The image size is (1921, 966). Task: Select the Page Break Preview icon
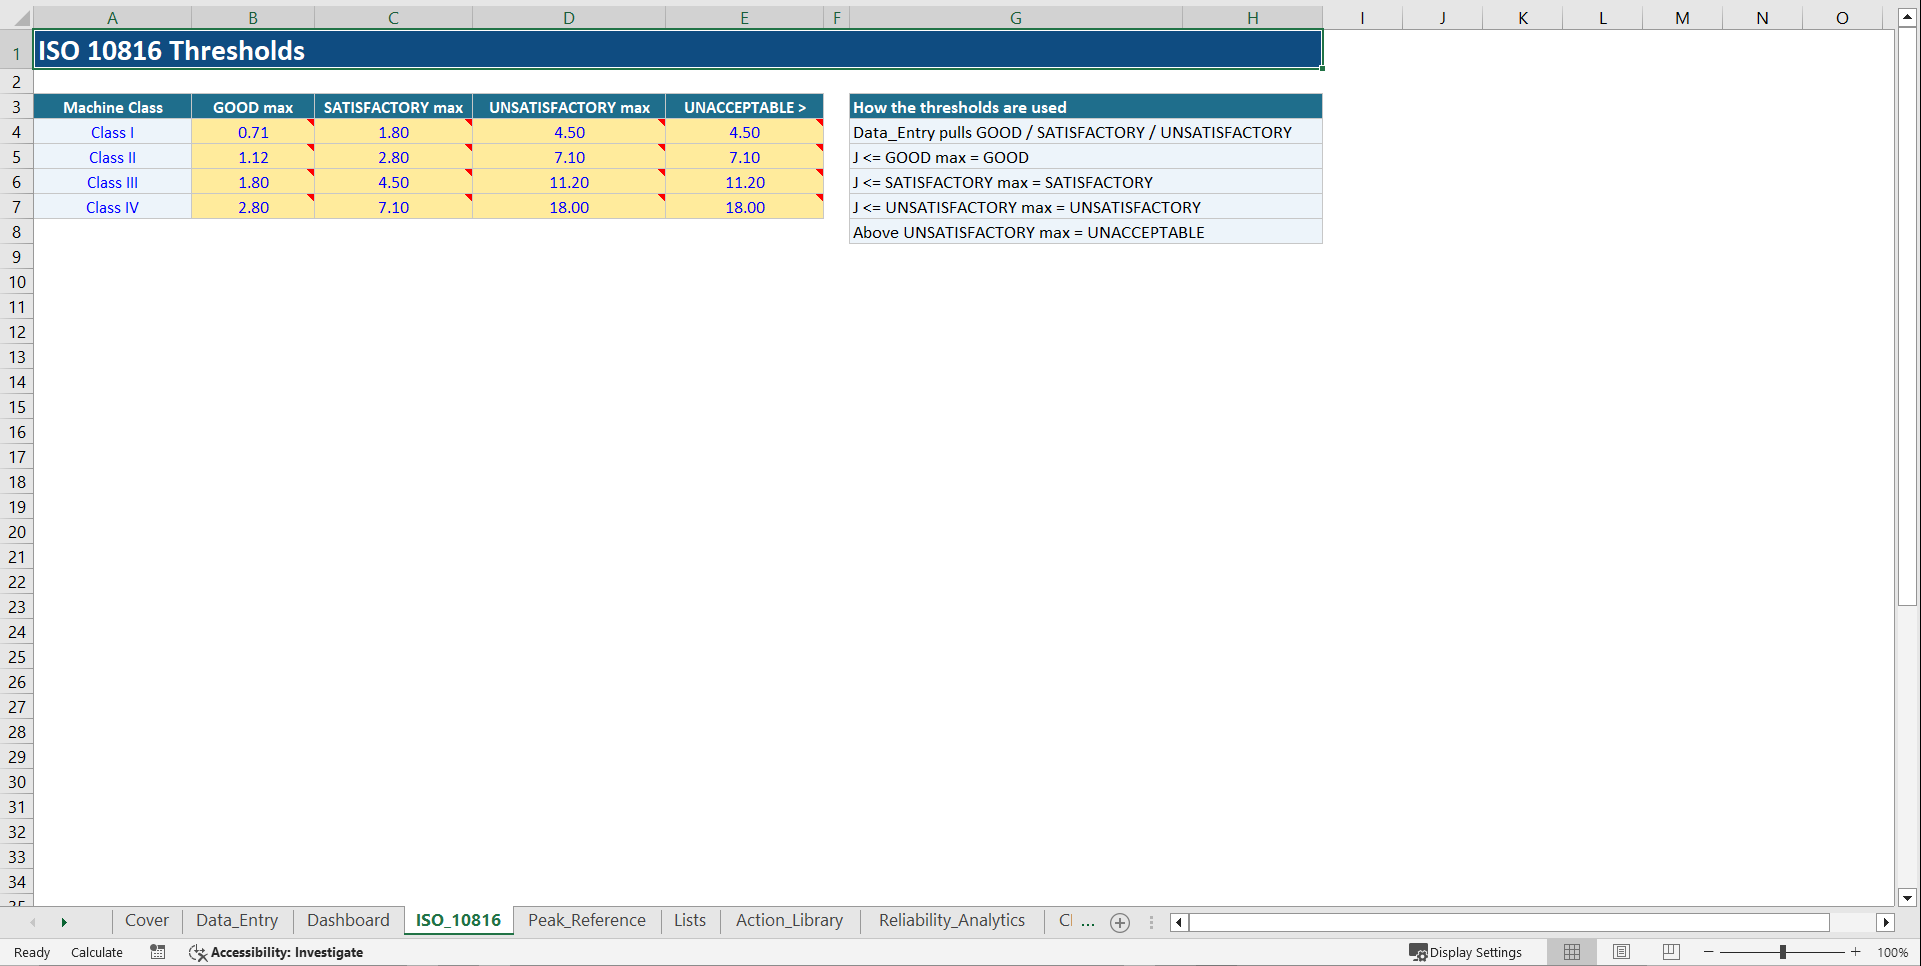[1671, 952]
